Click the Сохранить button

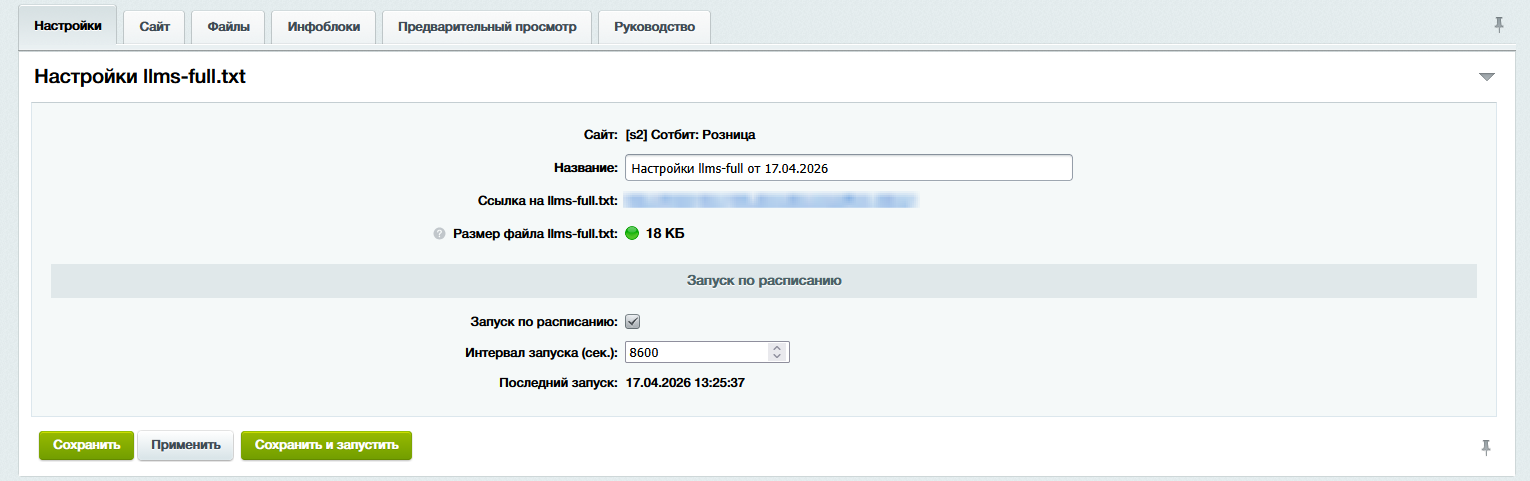click(87, 445)
